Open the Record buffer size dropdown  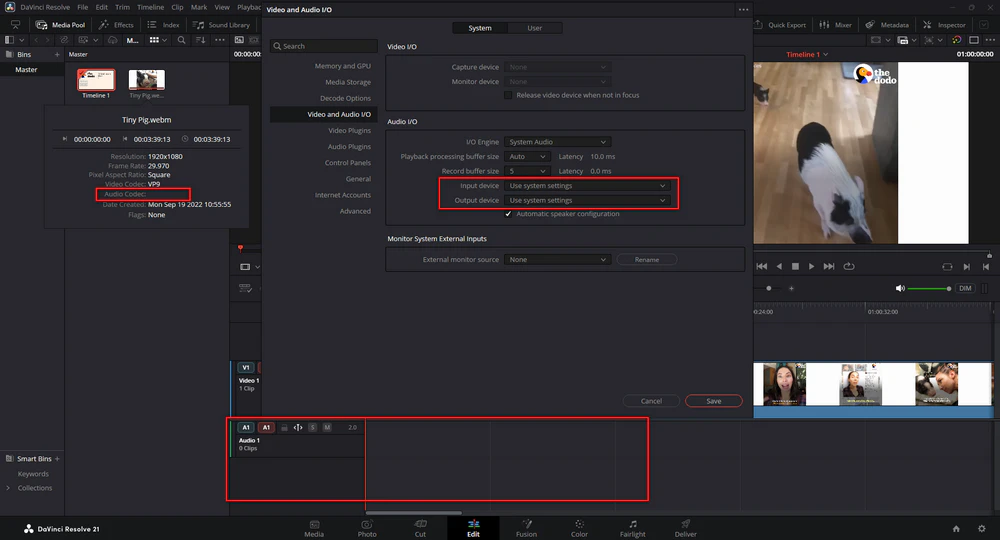pyautogui.click(x=527, y=171)
